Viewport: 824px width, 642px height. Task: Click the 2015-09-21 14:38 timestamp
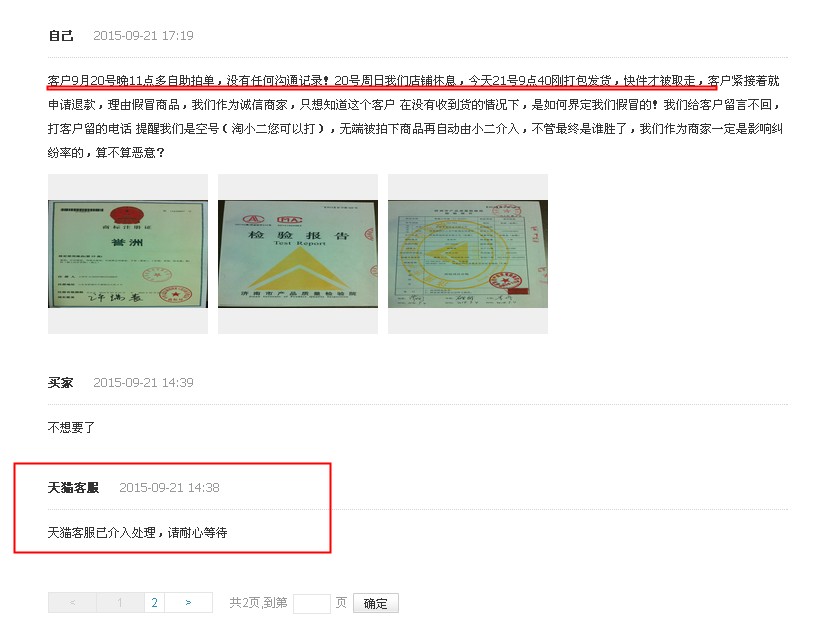pos(169,488)
